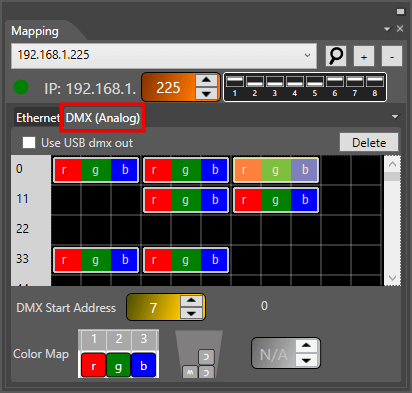Toggle DIP switch 2
412x393 pixels.
click(x=255, y=82)
